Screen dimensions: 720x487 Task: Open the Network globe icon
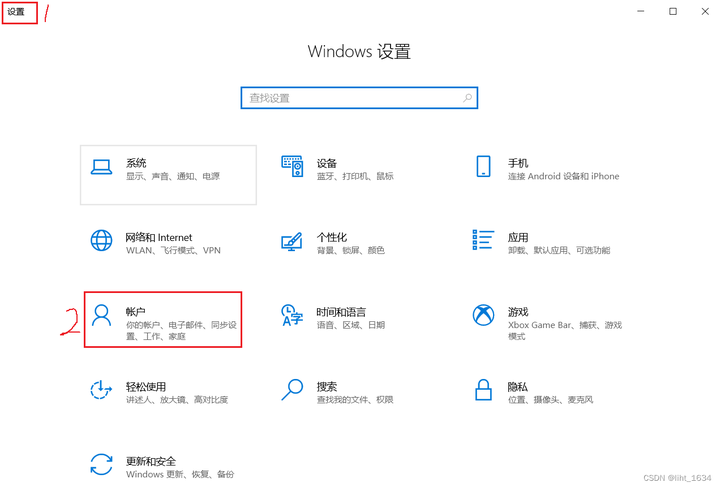[101, 241]
